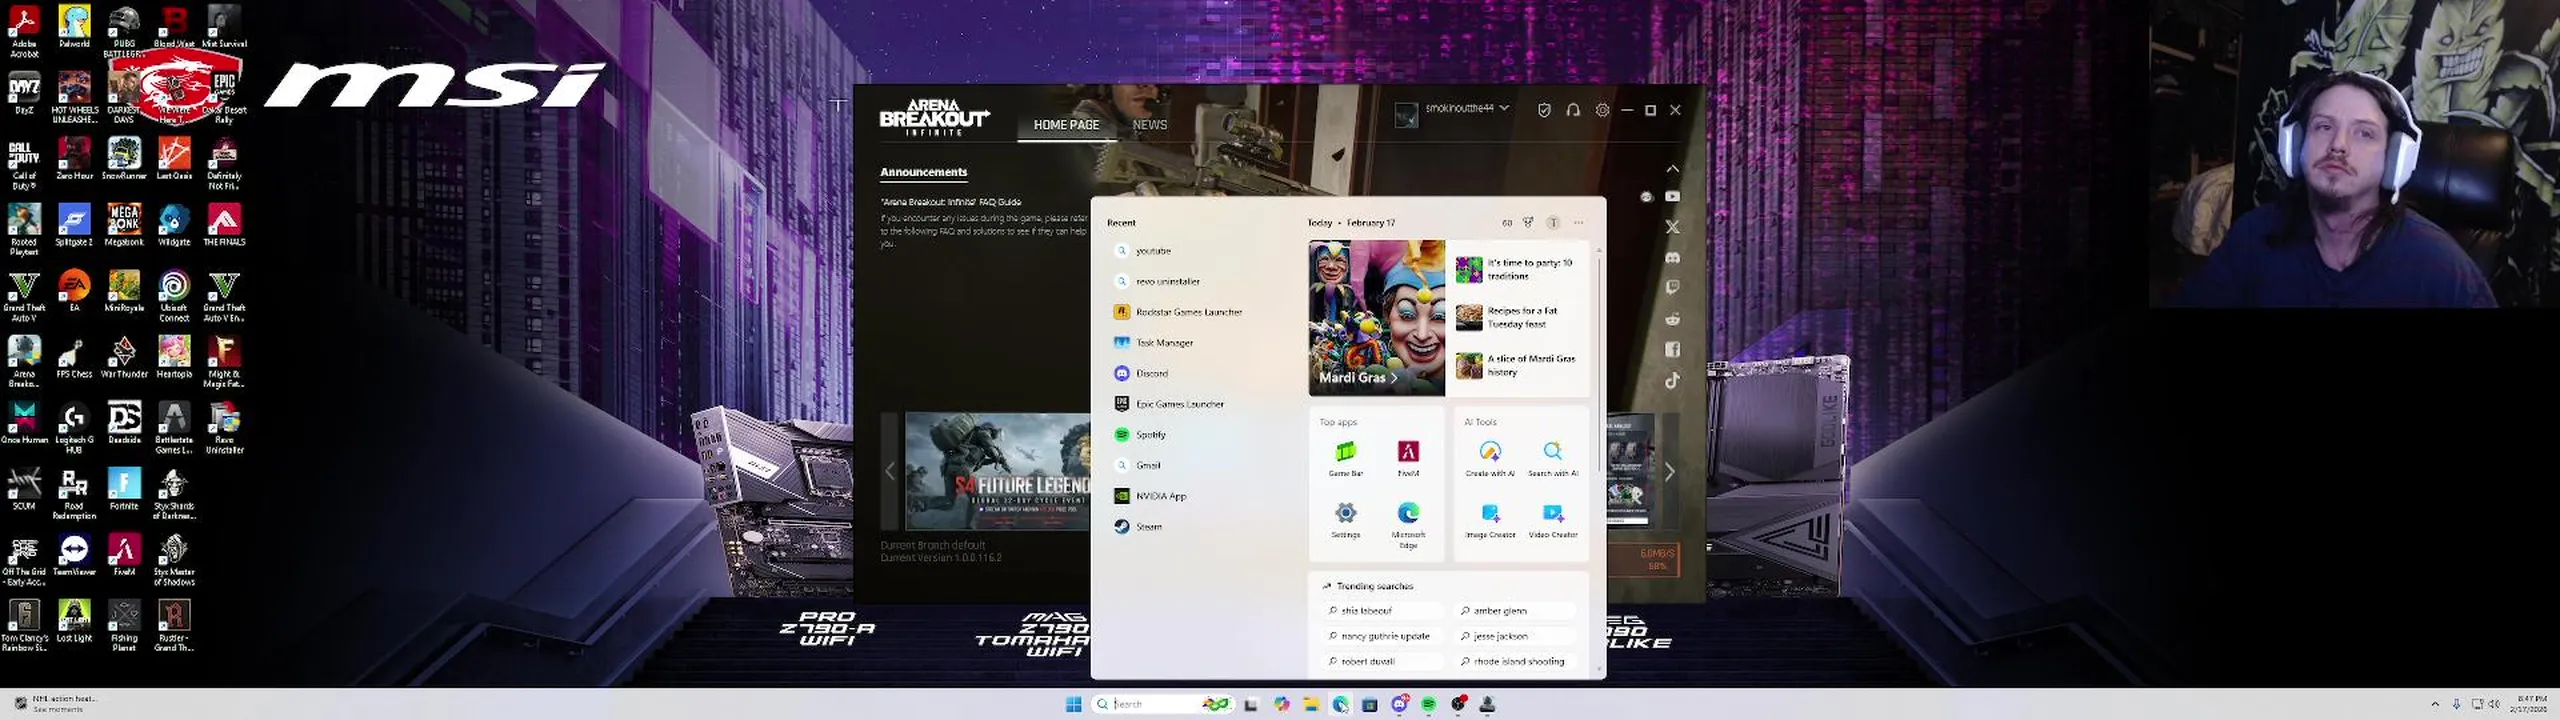Open Fortnite desktop shortcut
The image size is (2560, 720).
tap(124, 490)
